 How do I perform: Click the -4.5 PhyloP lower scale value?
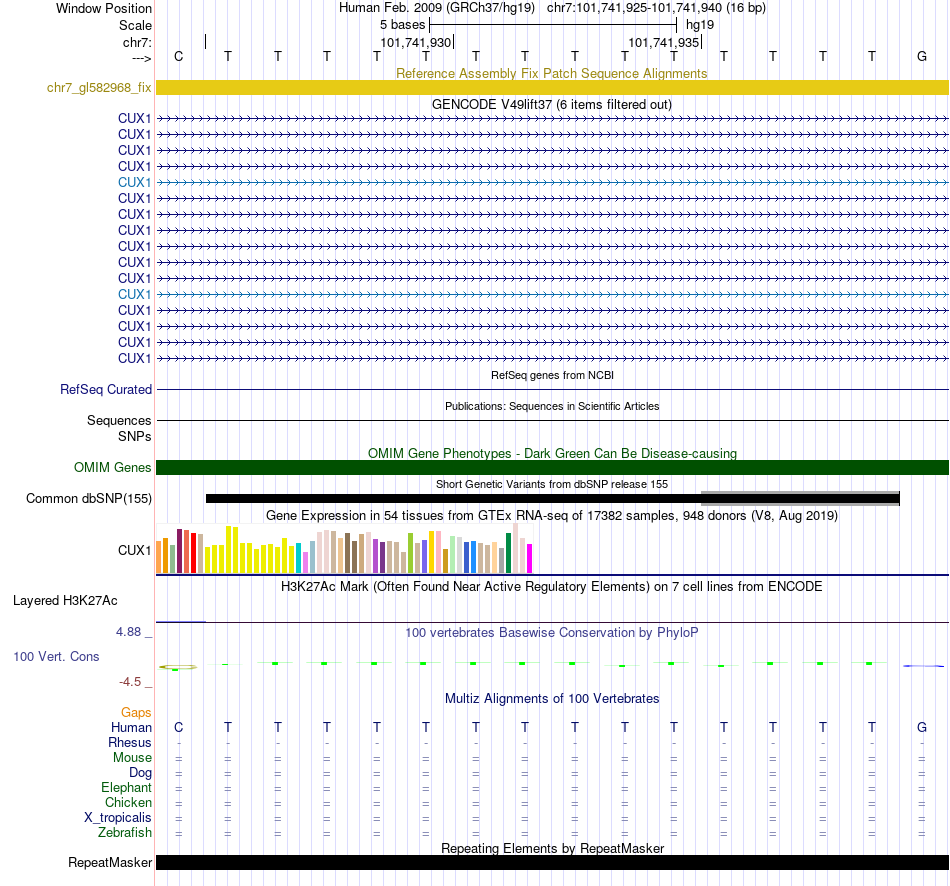point(130,682)
